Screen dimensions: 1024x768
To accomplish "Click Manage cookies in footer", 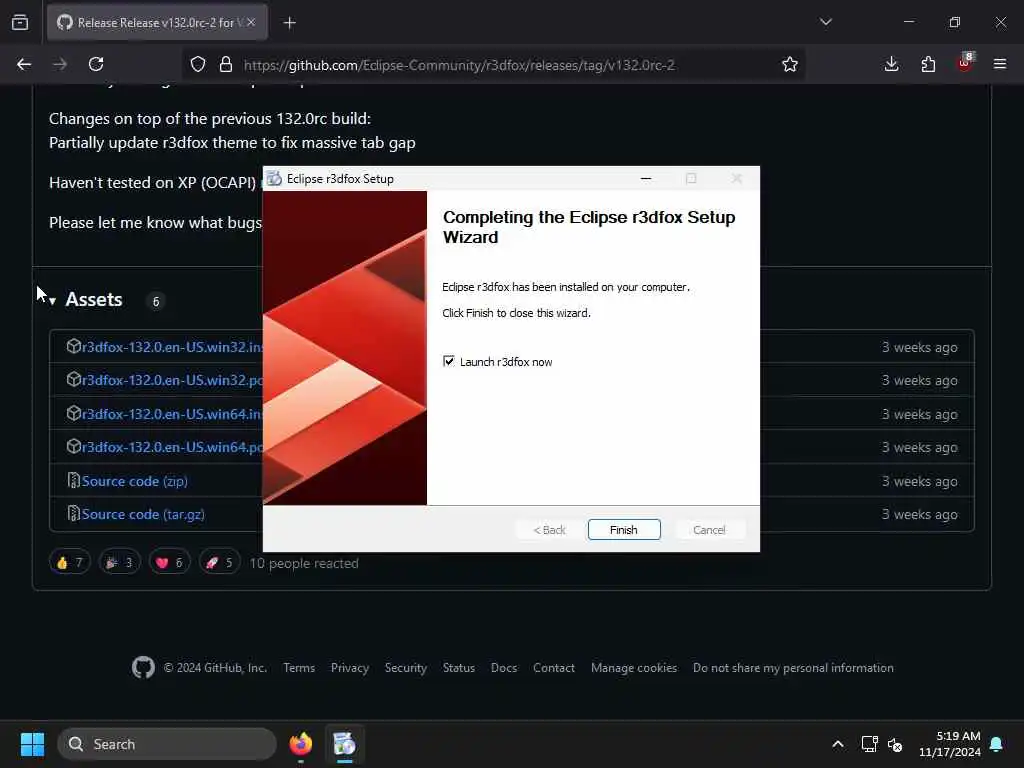I will (x=633, y=667).
